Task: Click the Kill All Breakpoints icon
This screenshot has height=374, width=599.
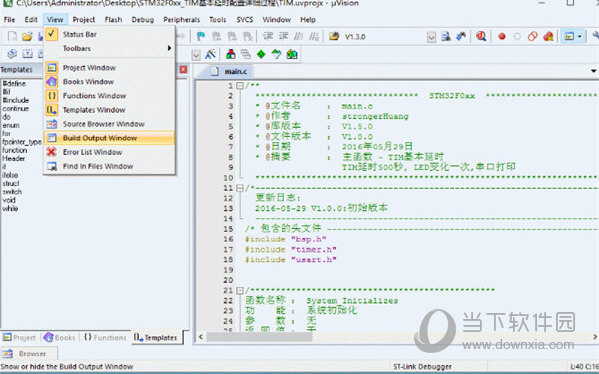Action: click(548, 36)
